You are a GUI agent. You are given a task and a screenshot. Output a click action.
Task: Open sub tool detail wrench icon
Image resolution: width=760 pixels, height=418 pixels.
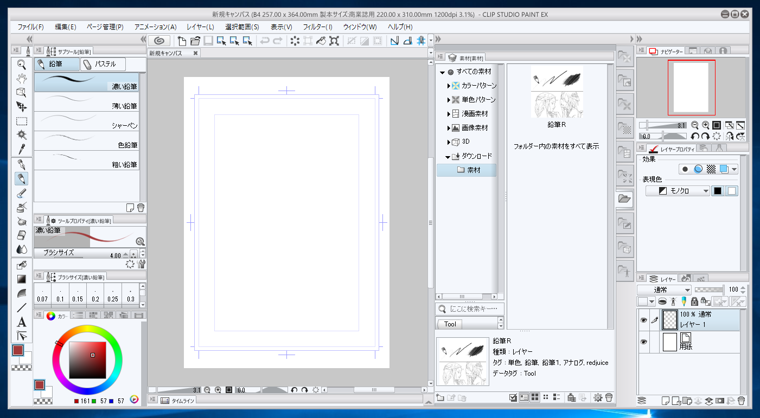pos(142,264)
